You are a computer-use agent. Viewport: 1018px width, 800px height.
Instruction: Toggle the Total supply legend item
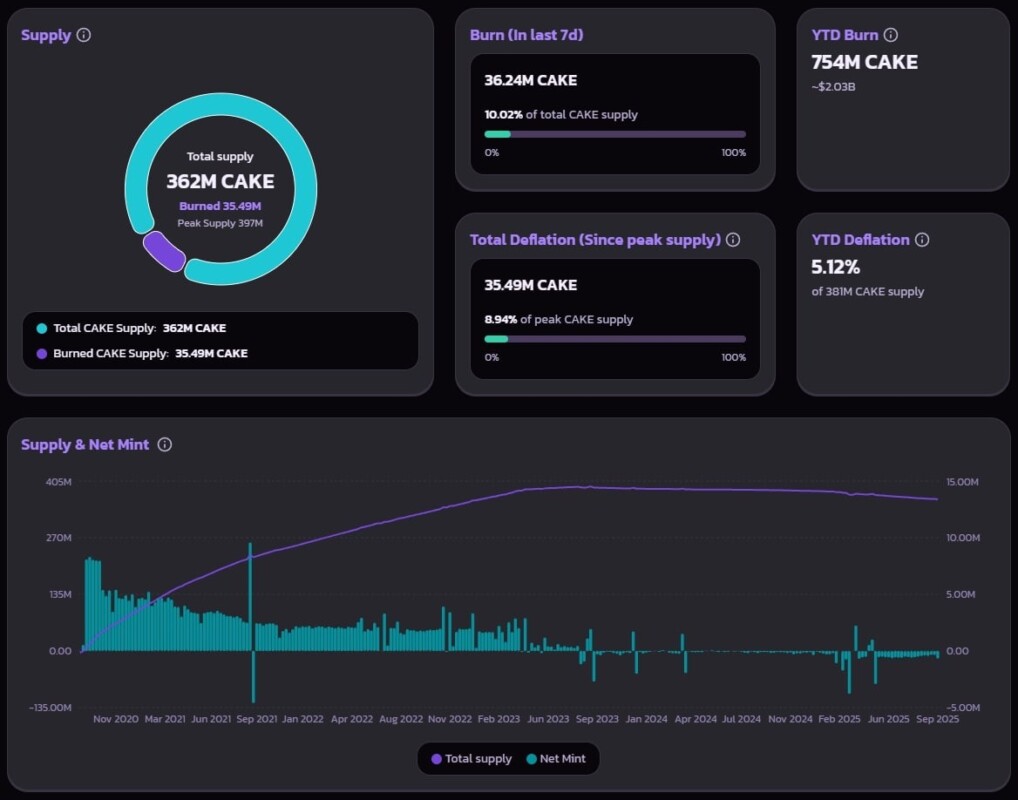(x=471, y=759)
